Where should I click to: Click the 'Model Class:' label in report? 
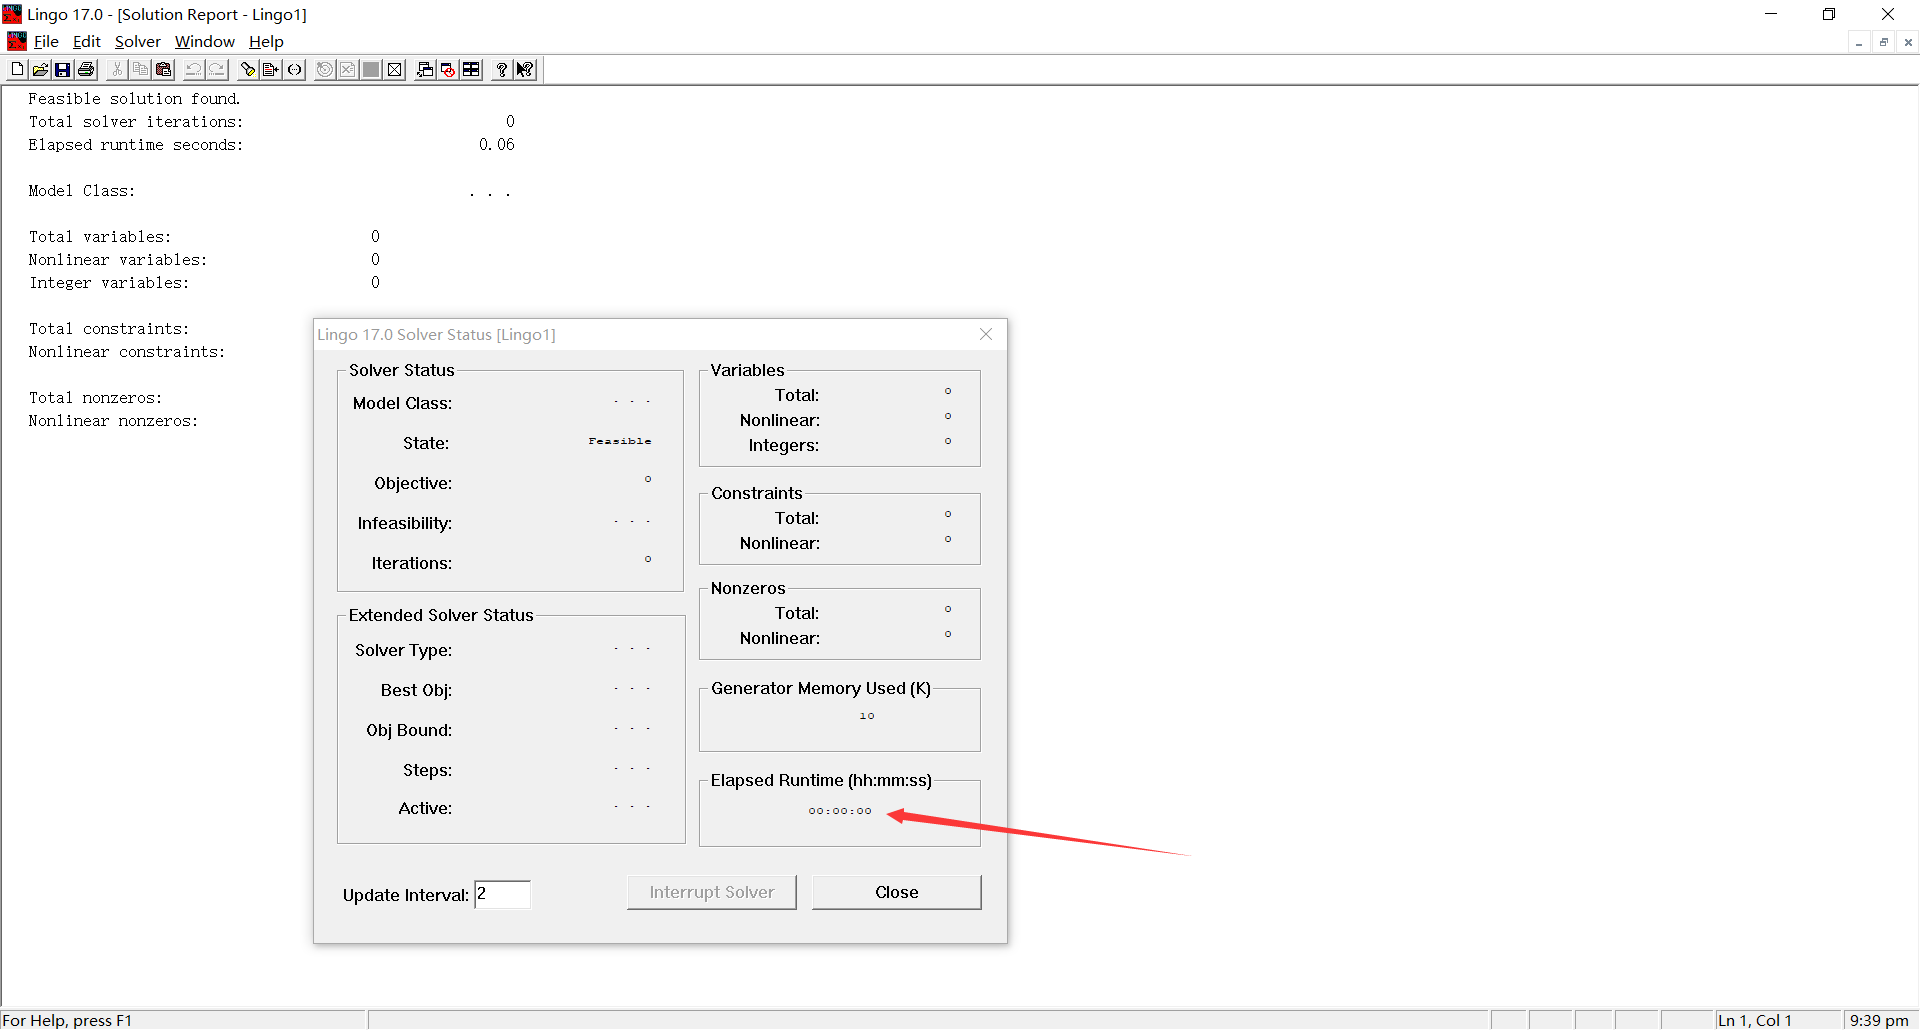pos(81,191)
